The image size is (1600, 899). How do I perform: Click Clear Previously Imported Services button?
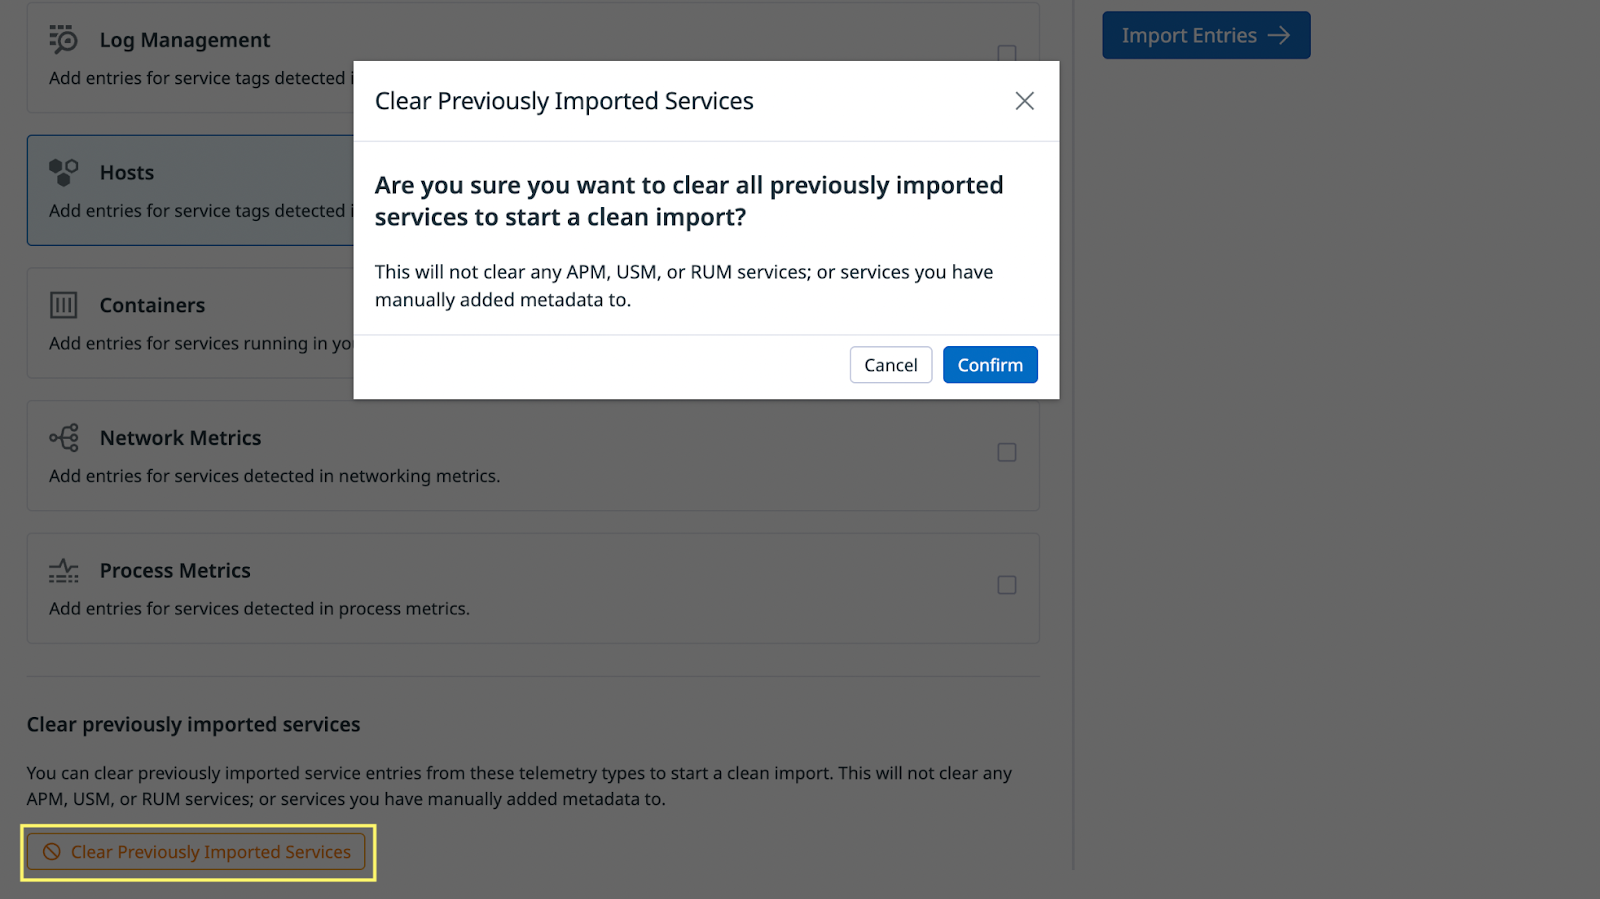pos(196,852)
